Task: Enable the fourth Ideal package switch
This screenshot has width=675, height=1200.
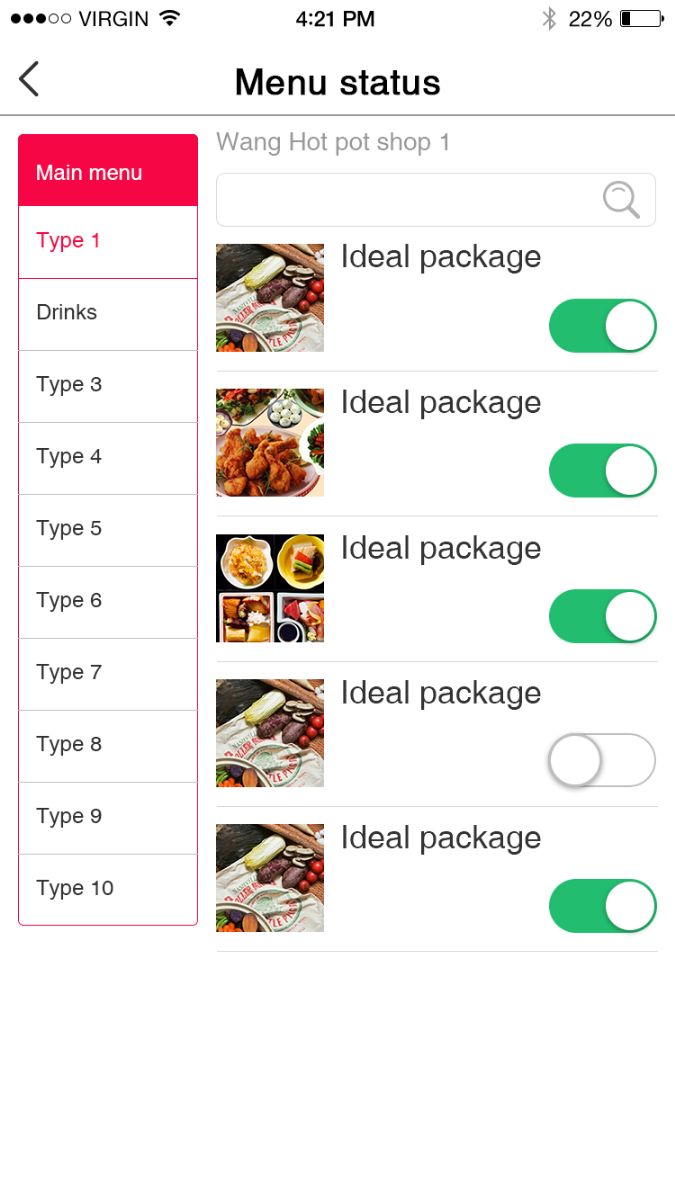Action: tap(602, 761)
